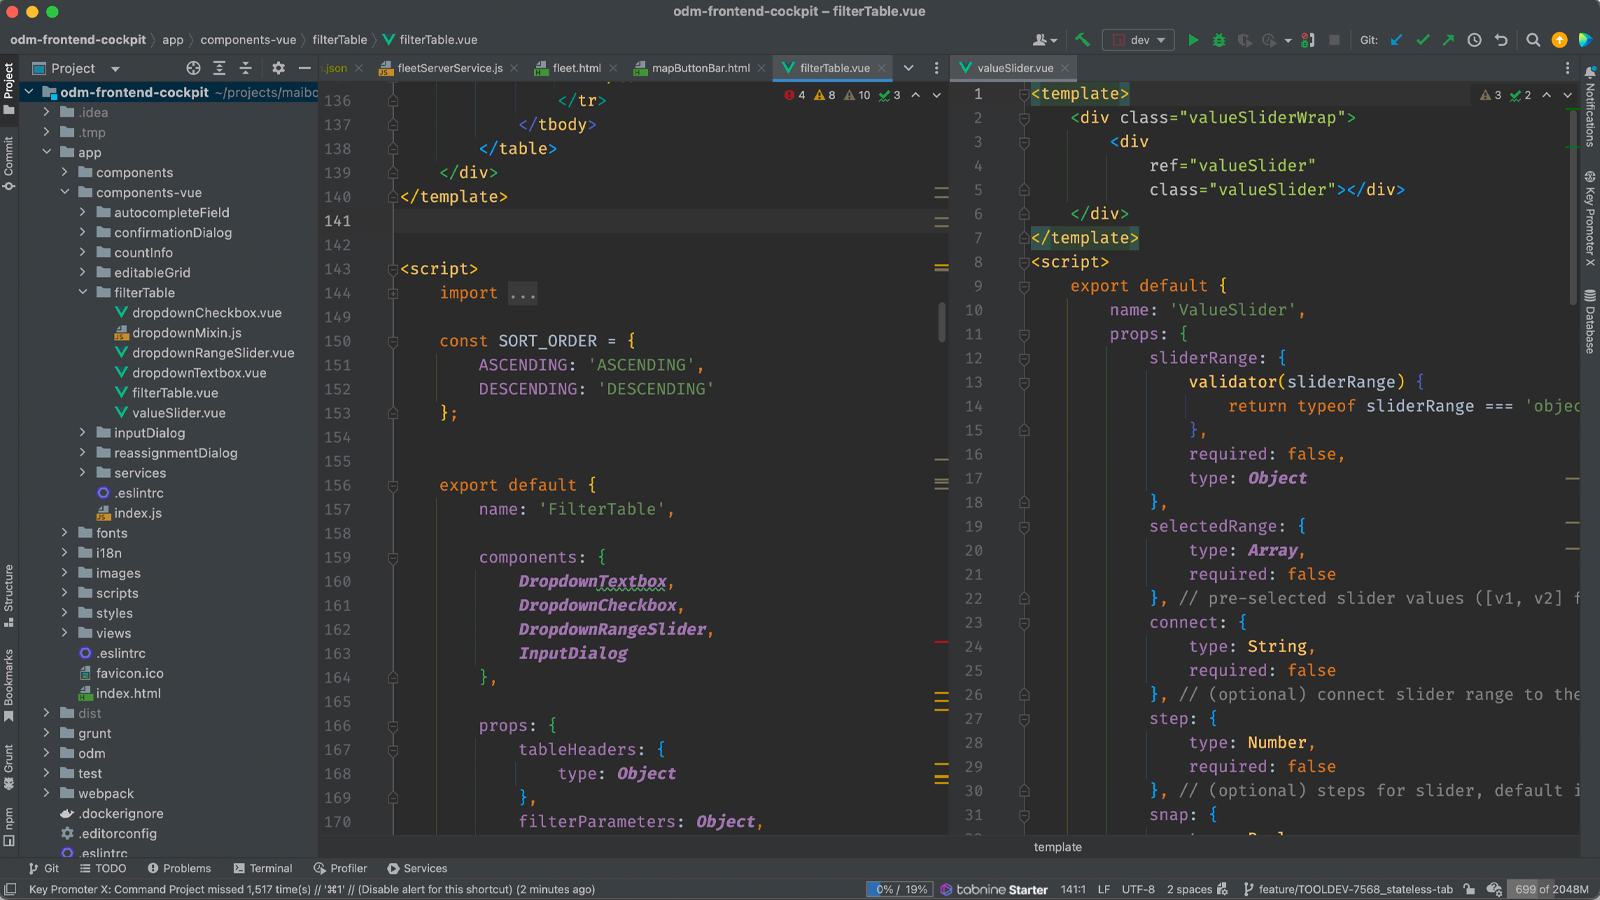Toggle the Grunt tool window stripe button
This screenshot has height=900, width=1600.
(9, 766)
